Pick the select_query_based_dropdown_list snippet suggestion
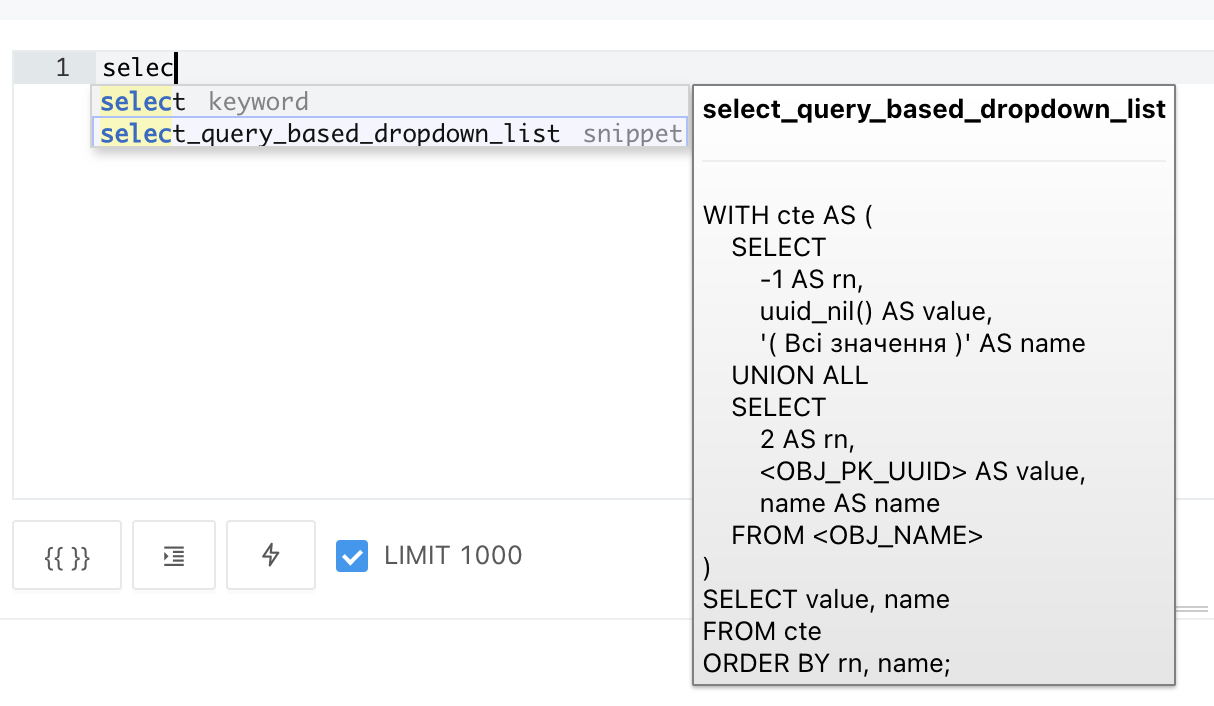The height and width of the screenshot is (706, 1214). (x=390, y=132)
